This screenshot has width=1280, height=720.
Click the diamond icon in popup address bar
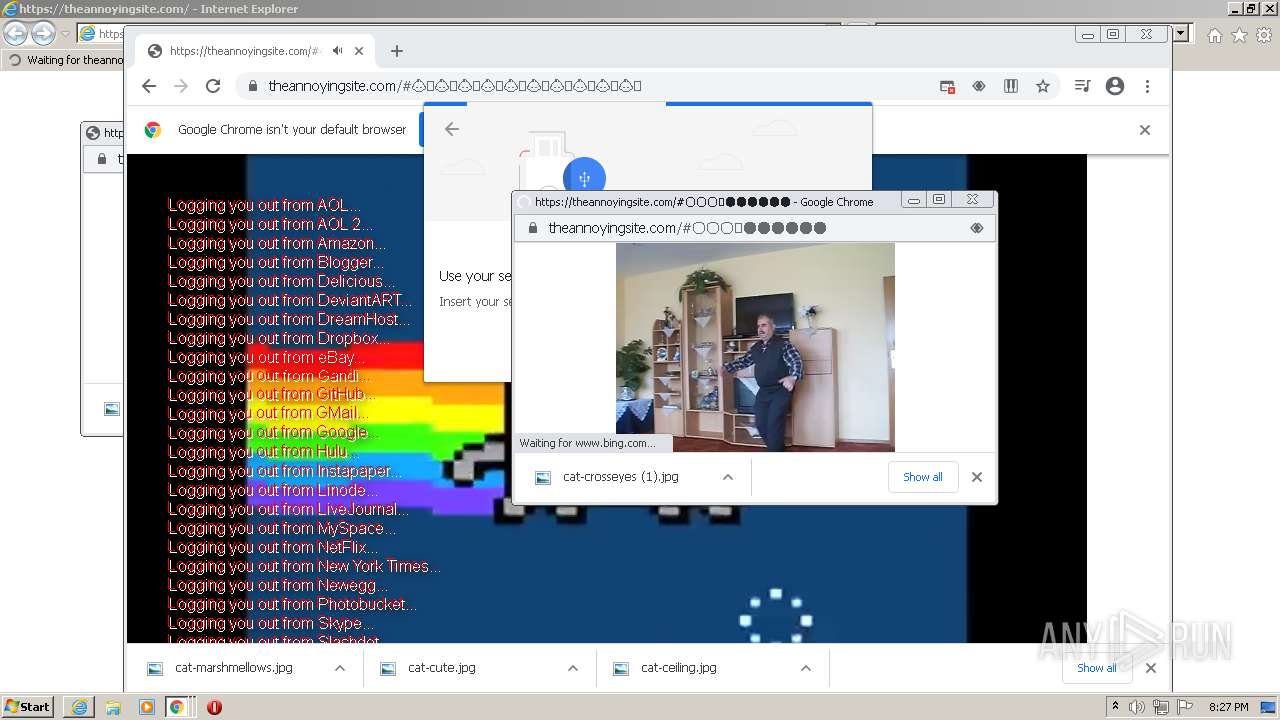point(977,228)
